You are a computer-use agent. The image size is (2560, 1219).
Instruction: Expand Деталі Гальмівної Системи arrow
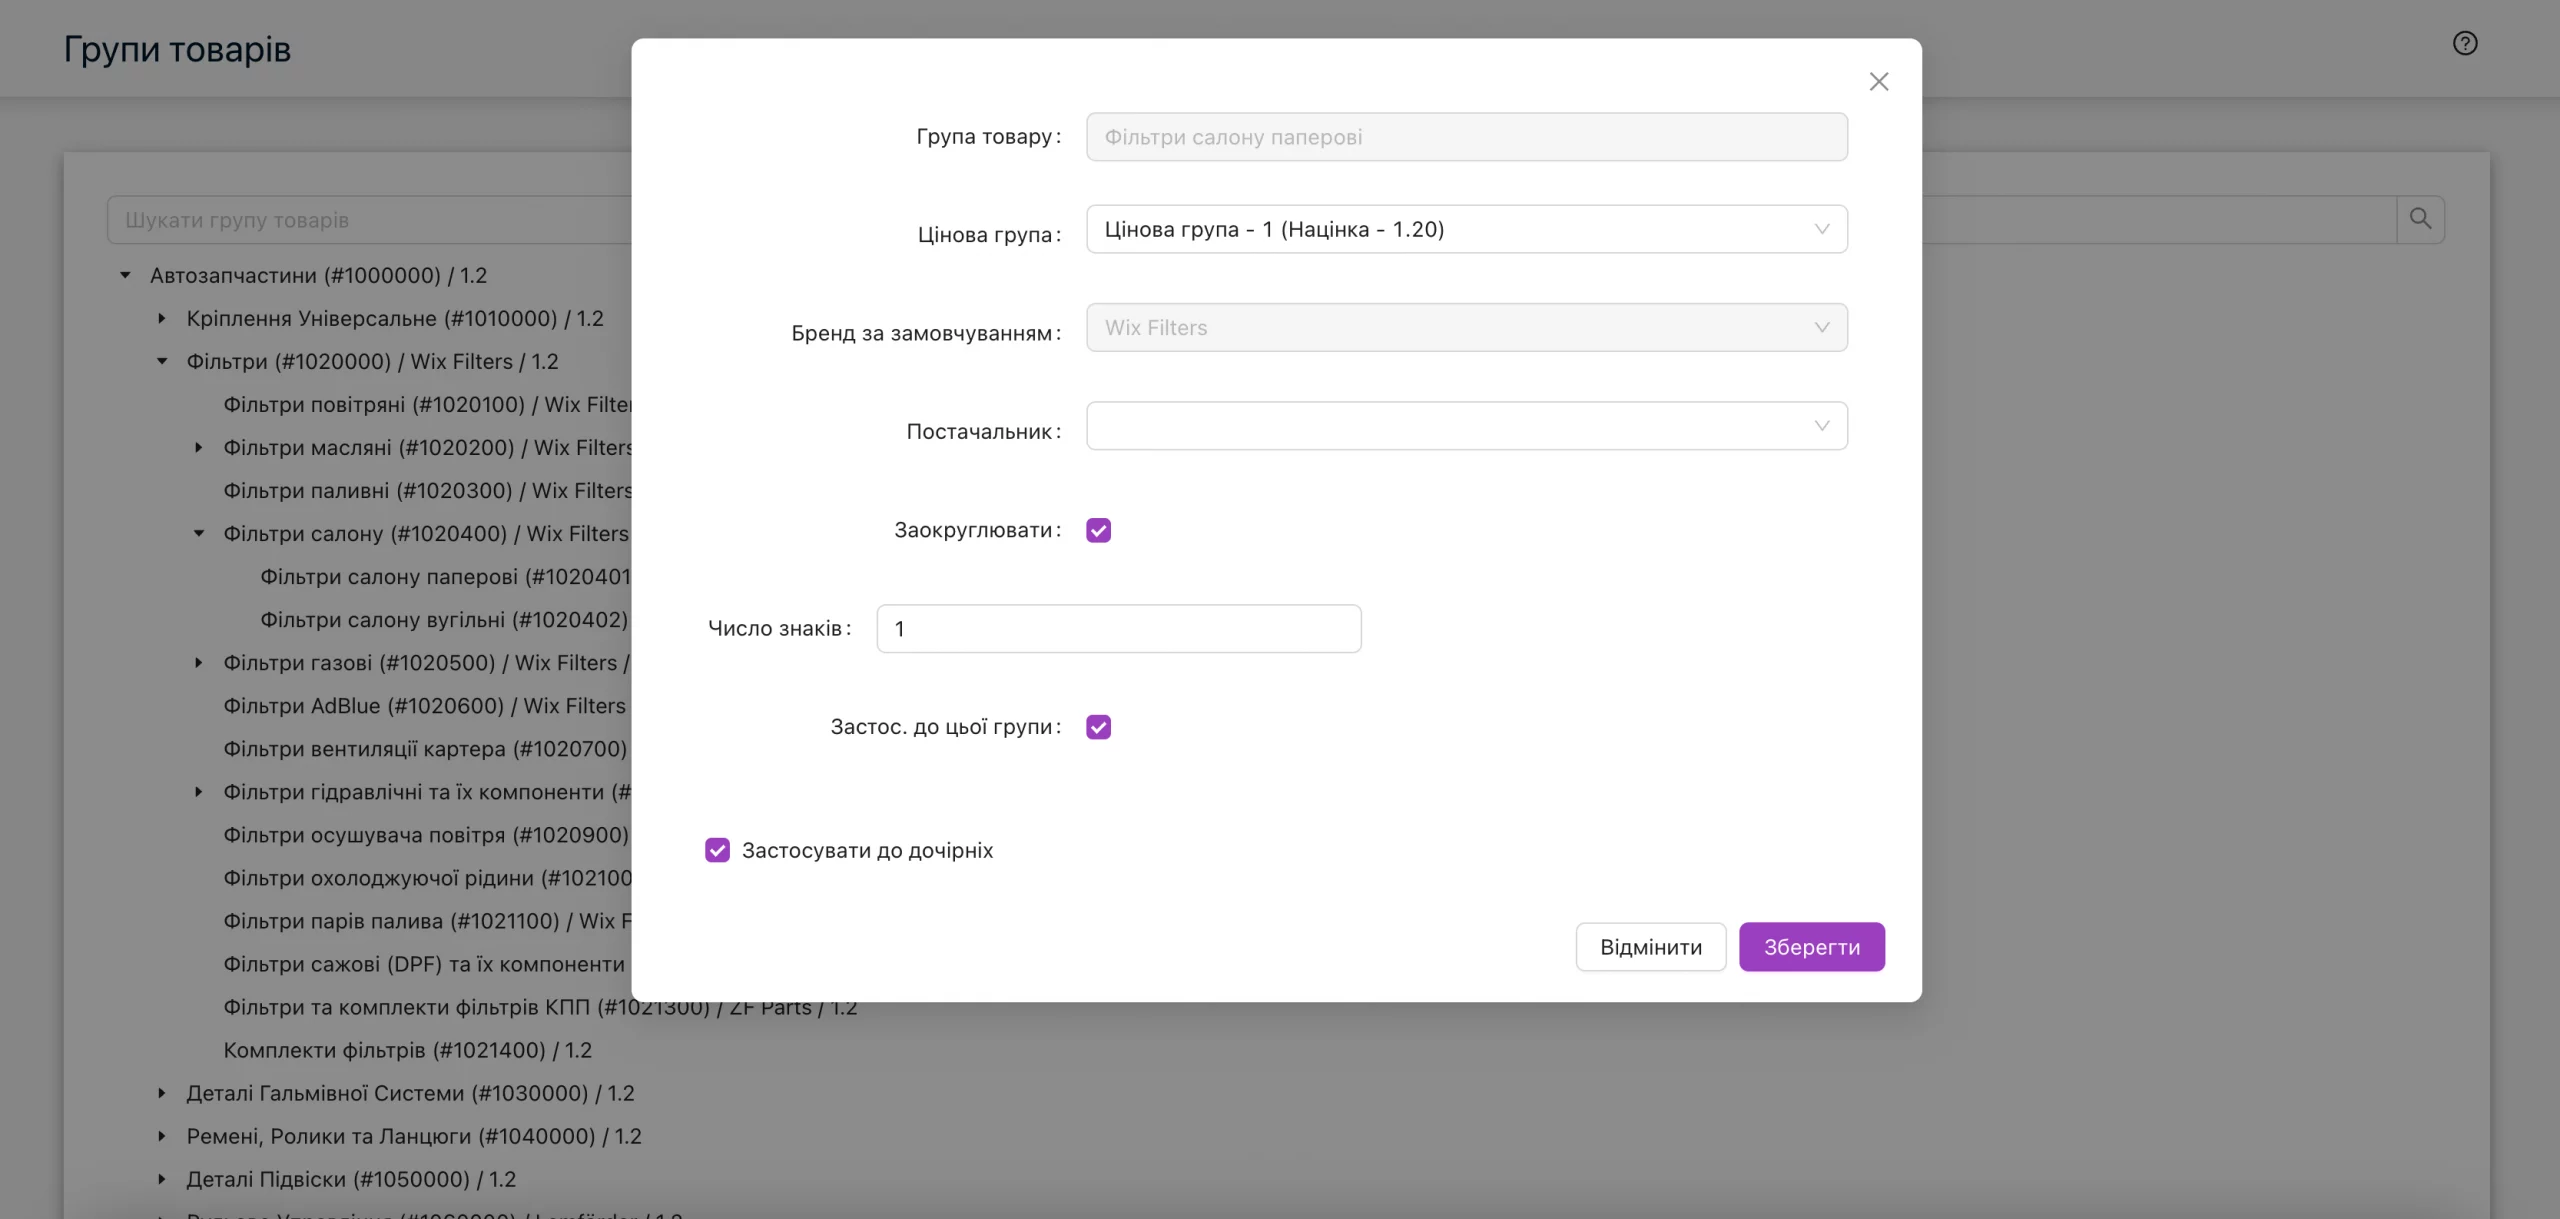[x=162, y=1093]
